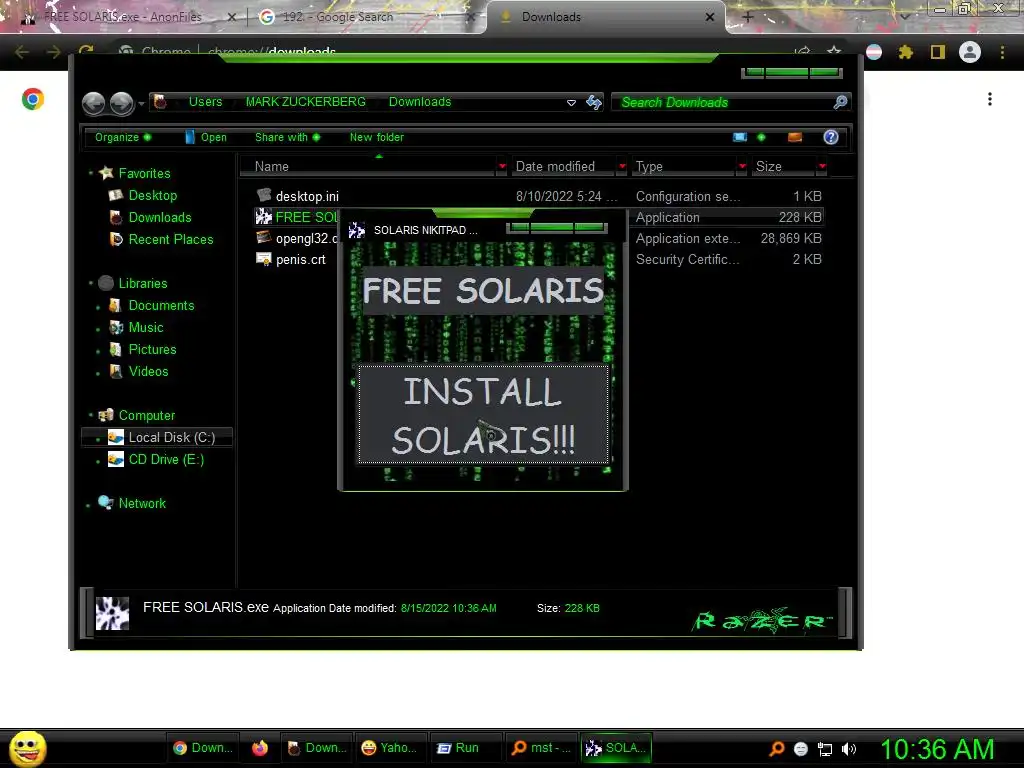Open the Name column filter dropdown
The width and height of the screenshot is (1024, 768).
click(502, 167)
